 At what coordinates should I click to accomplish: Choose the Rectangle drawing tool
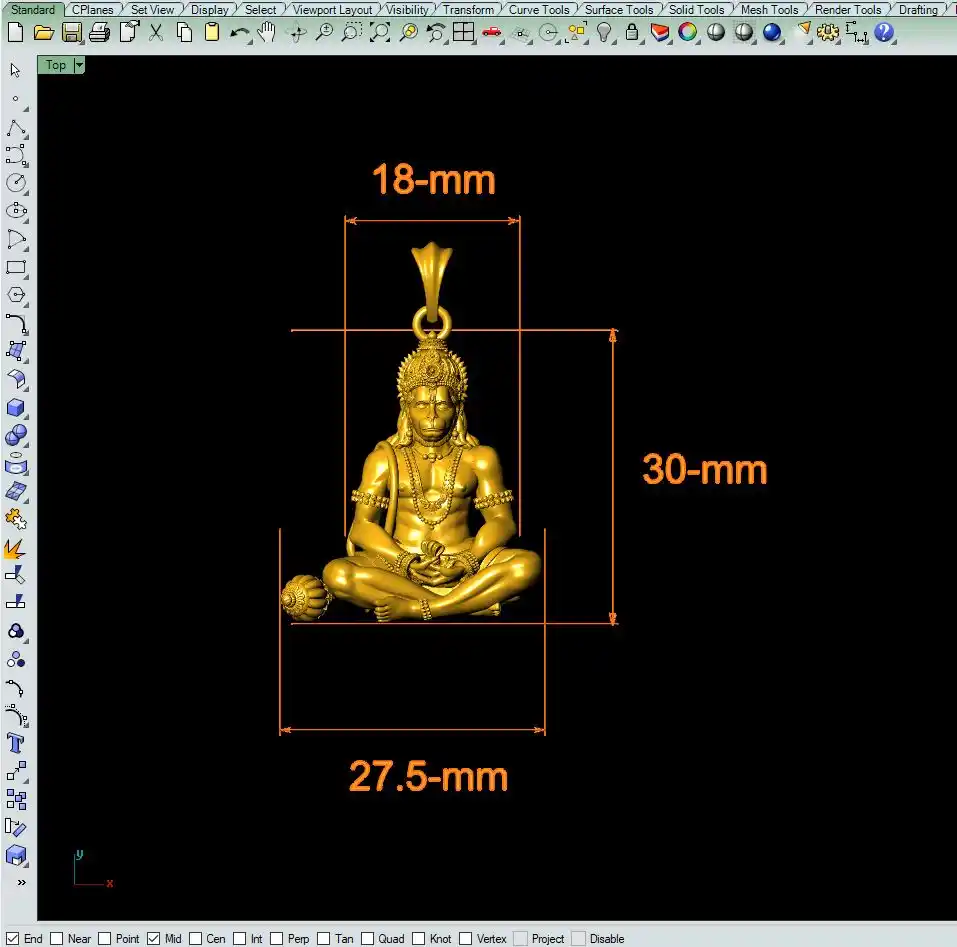pos(16,268)
